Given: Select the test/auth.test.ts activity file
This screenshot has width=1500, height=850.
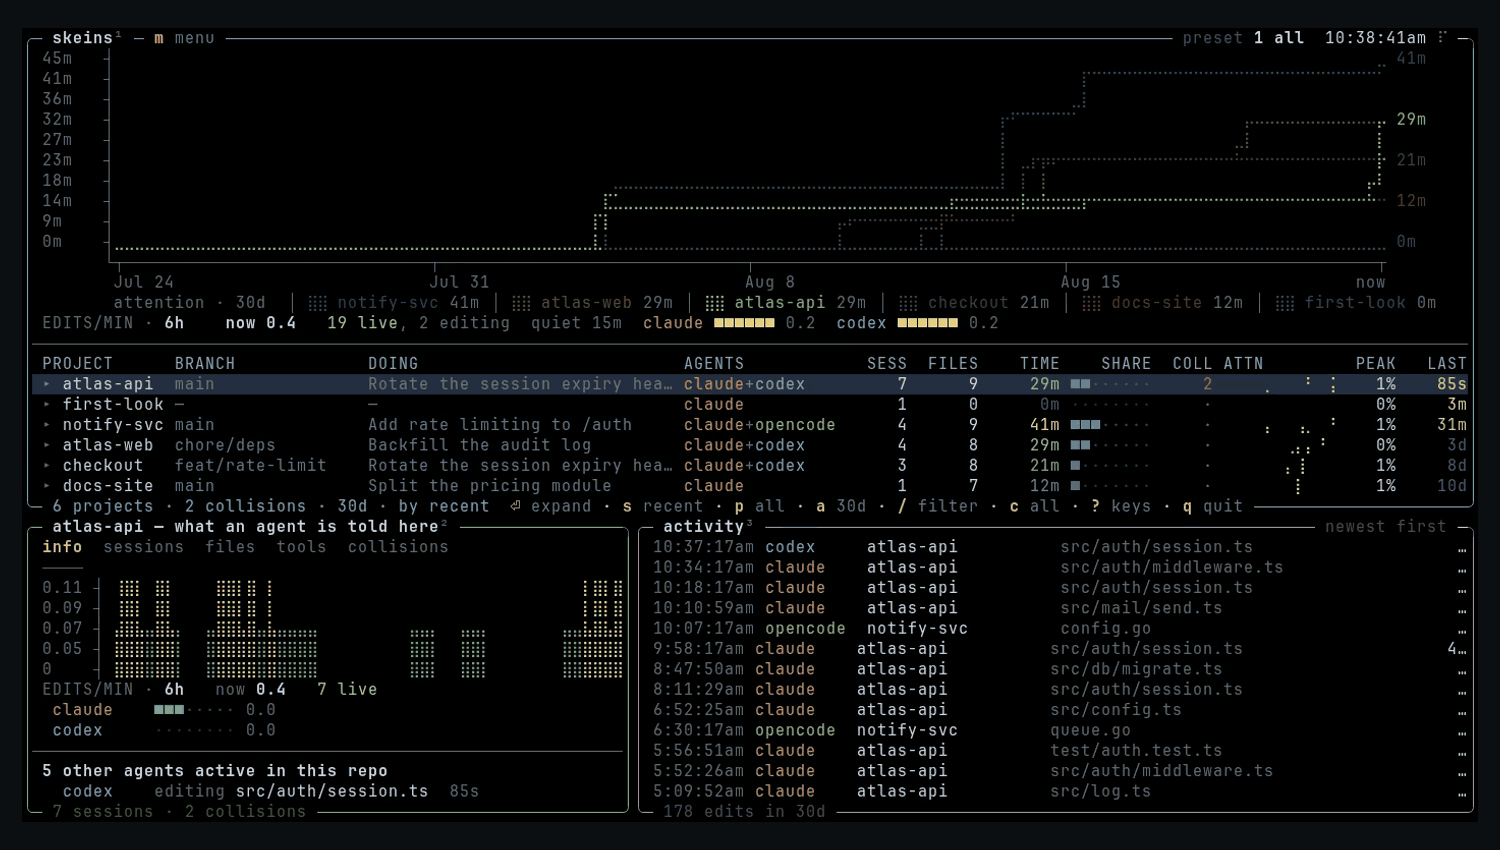Looking at the screenshot, I should (1136, 751).
